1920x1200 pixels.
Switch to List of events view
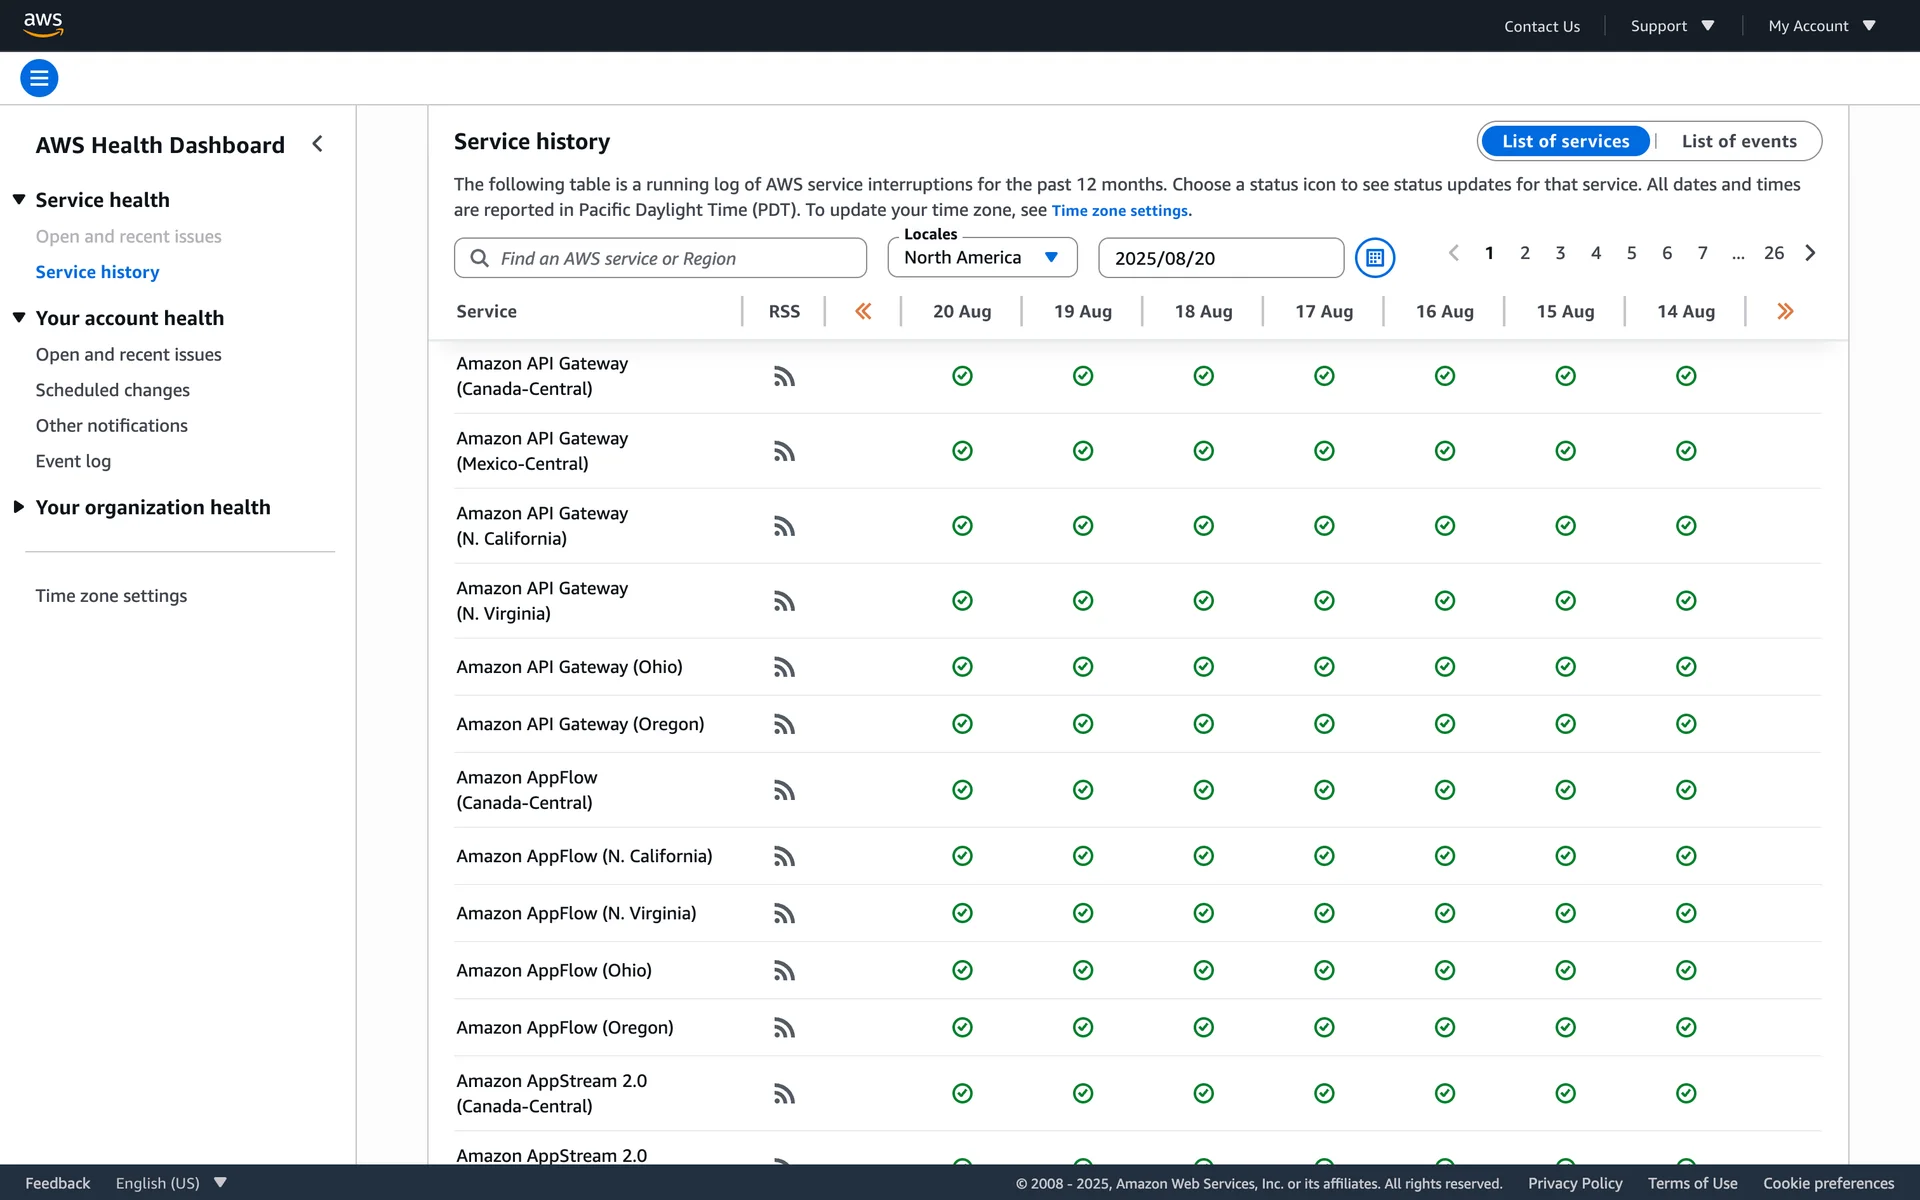[x=1738, y=141]
